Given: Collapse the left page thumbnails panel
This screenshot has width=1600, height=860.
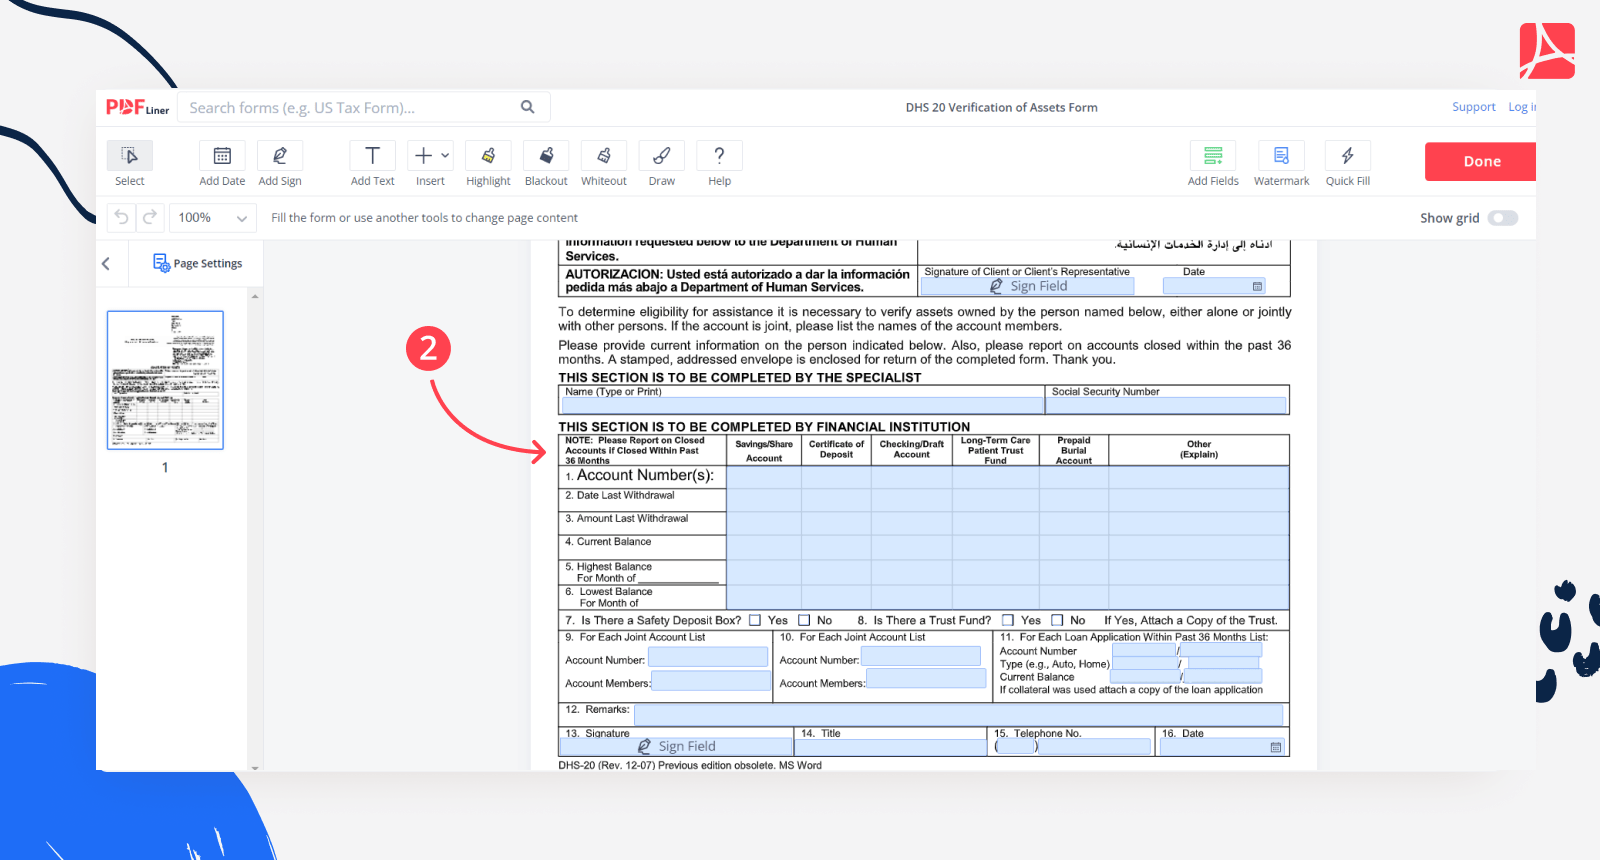Looking at the screenshot, I should (106, 264).
